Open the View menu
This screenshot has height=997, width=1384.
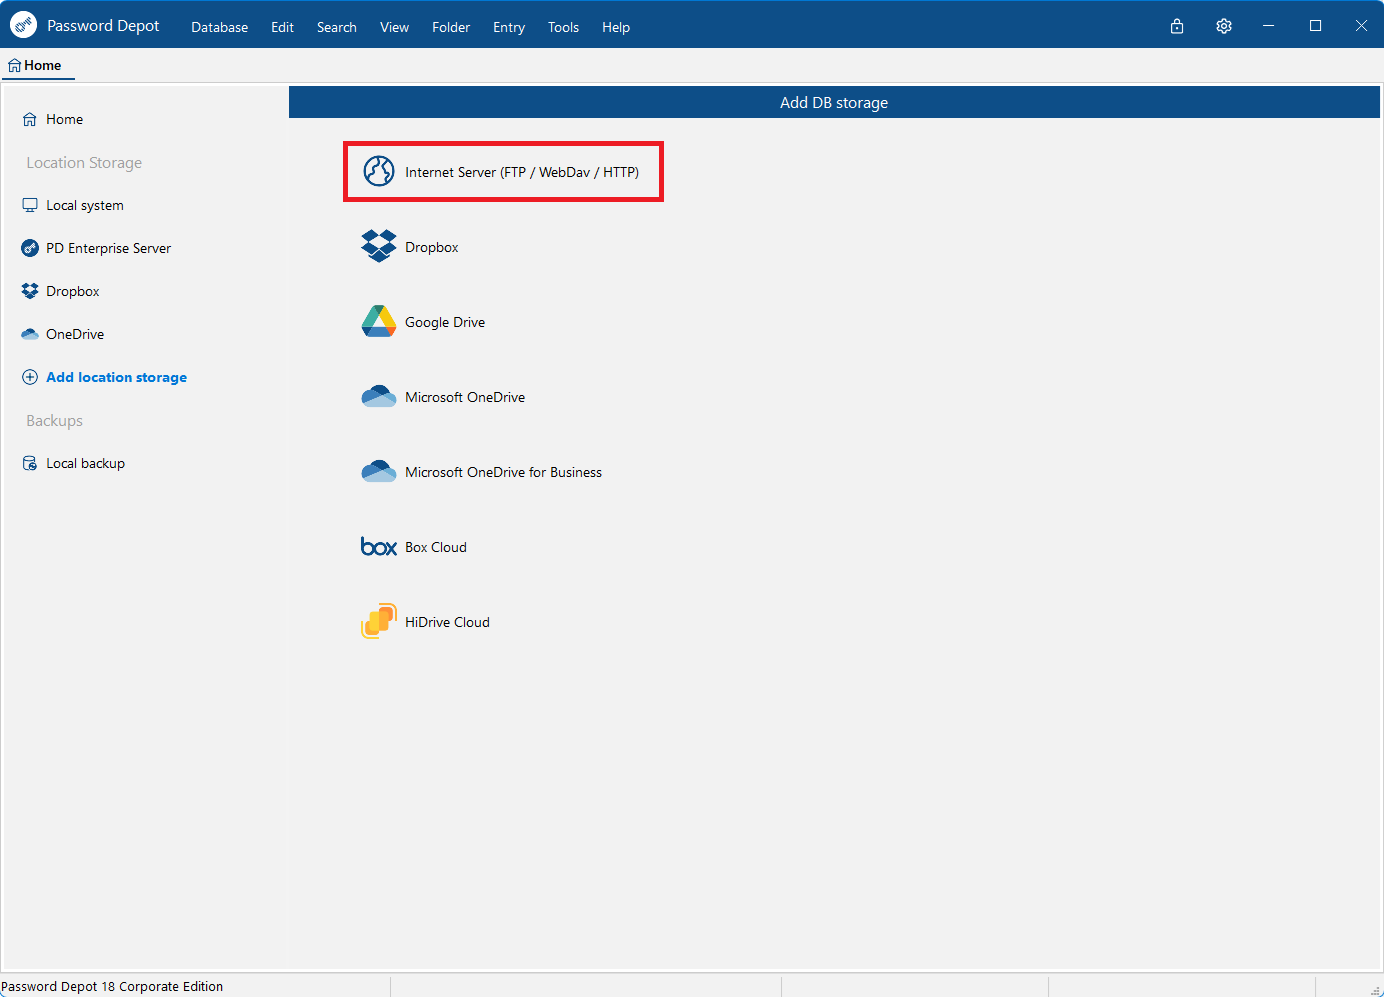click(x=394, y=27)
